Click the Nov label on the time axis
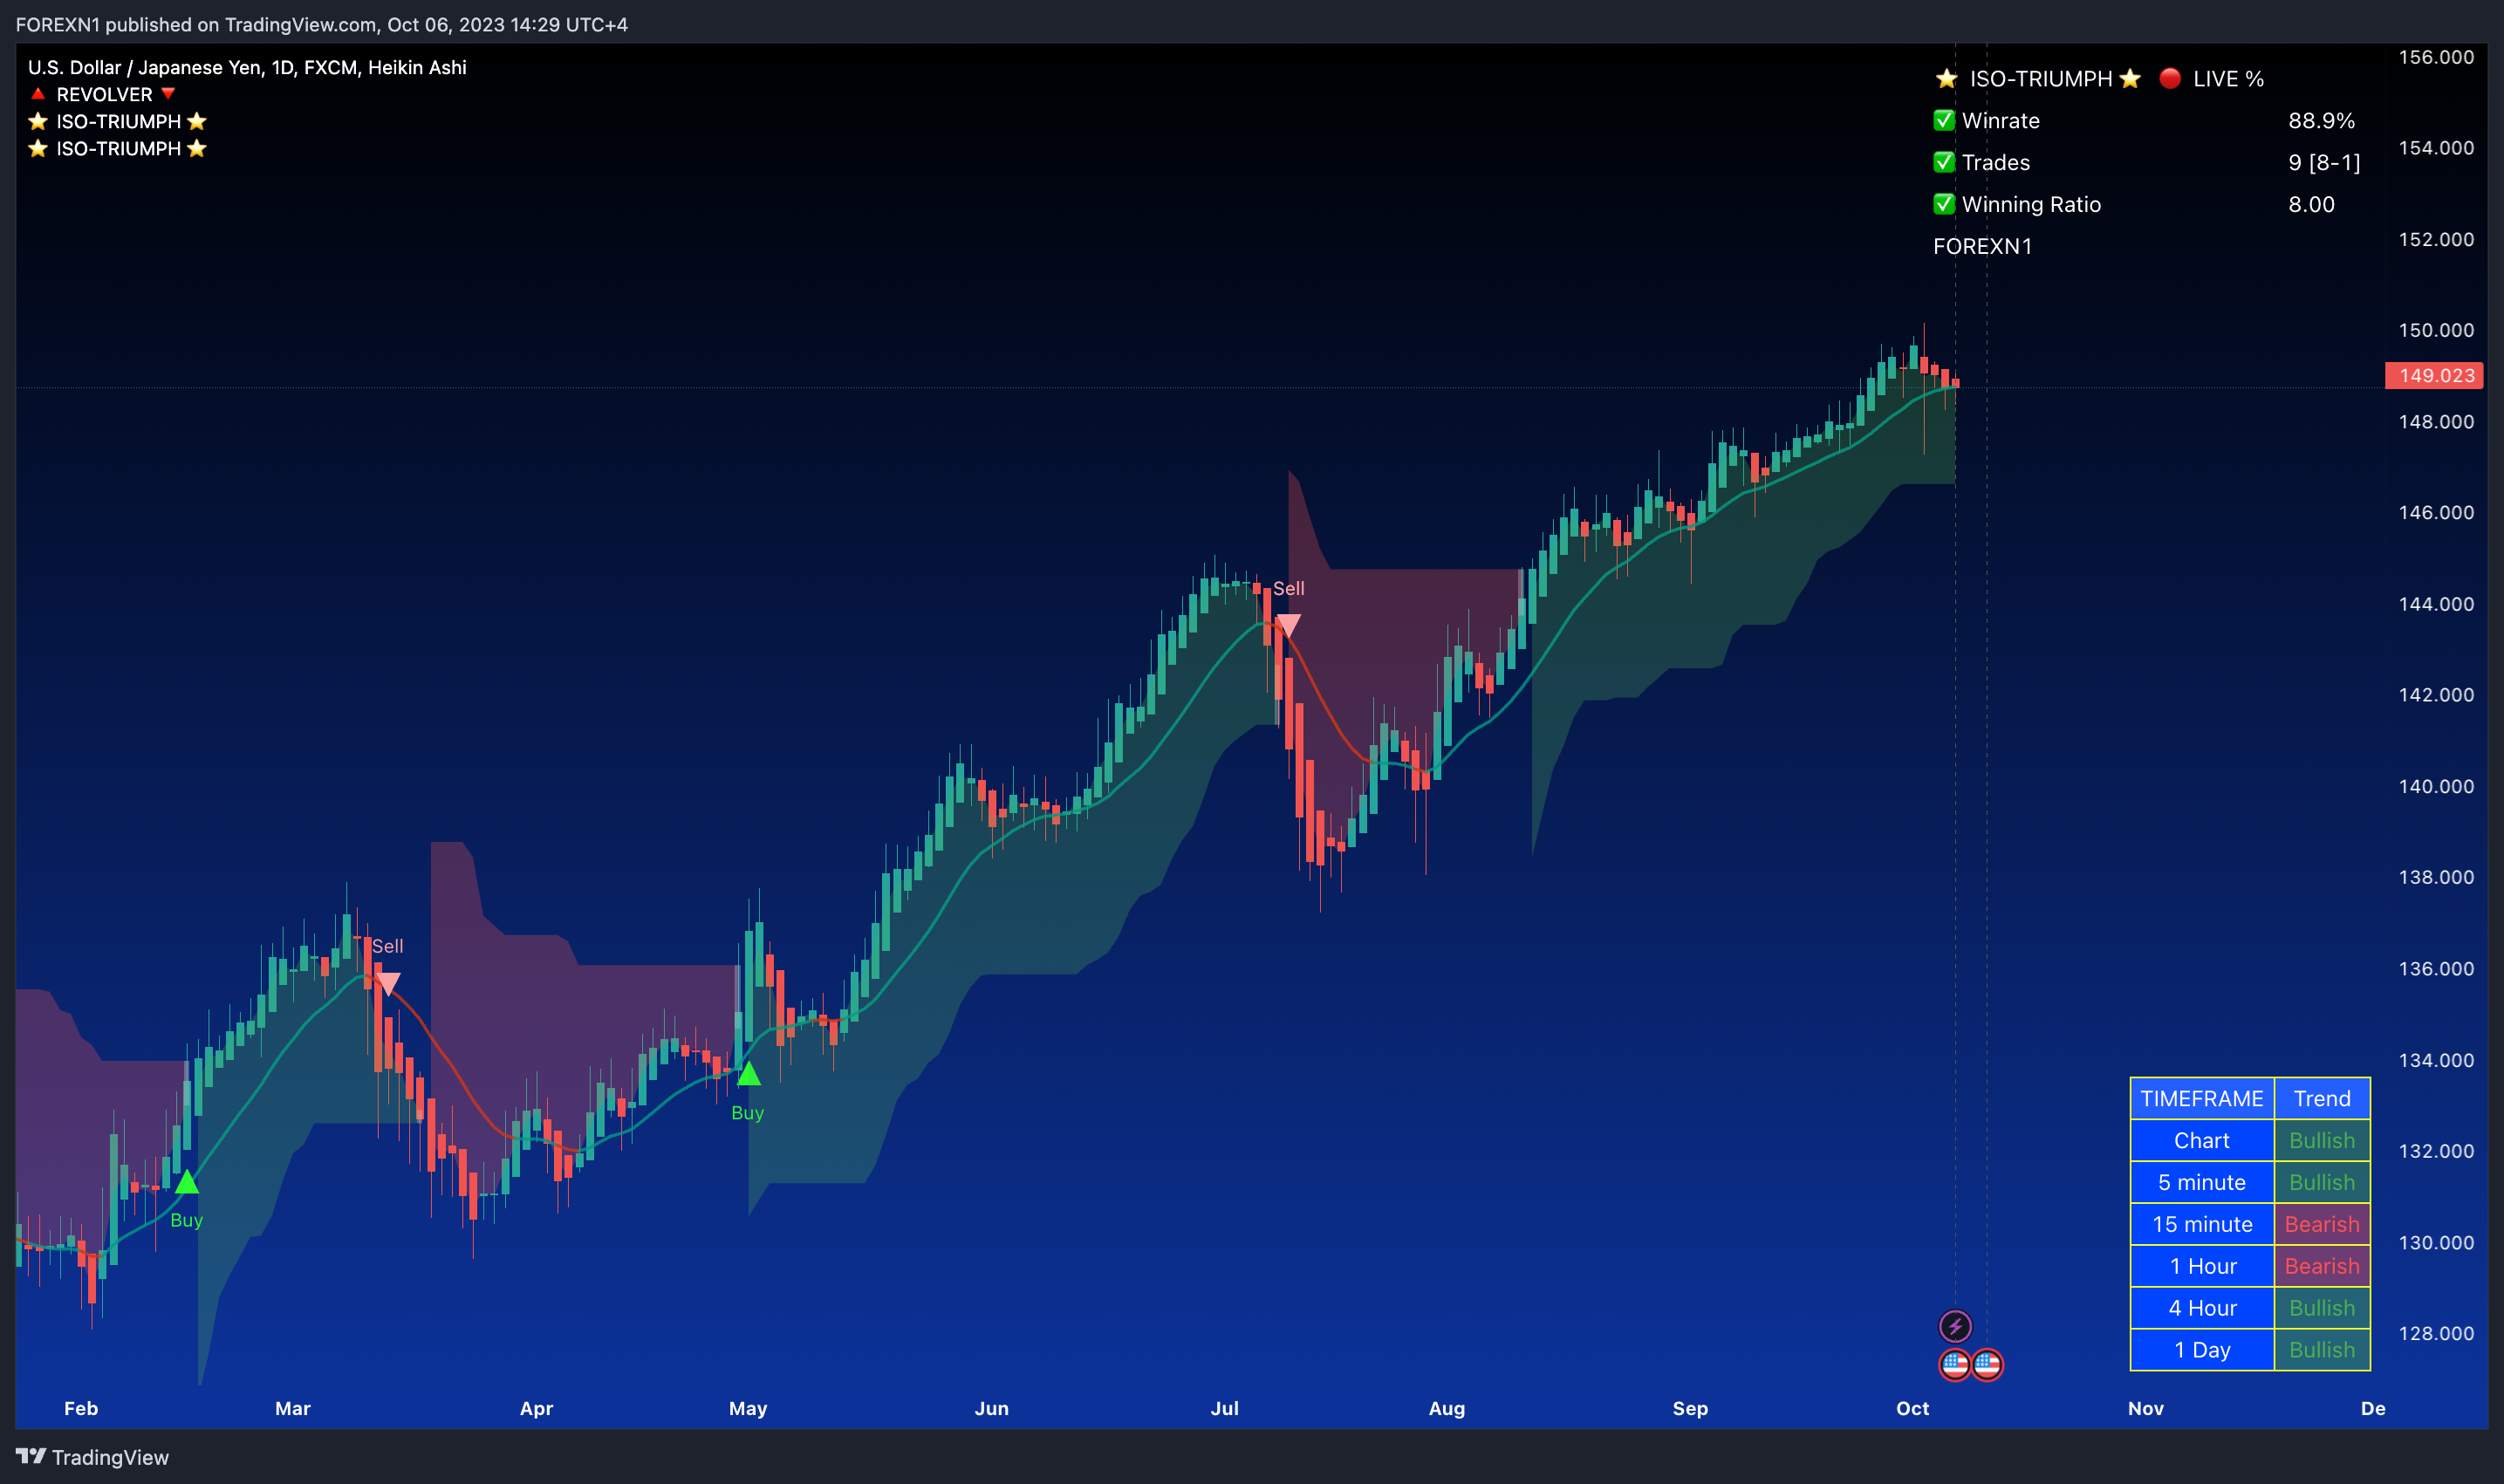 (x=2146, y=1408)
